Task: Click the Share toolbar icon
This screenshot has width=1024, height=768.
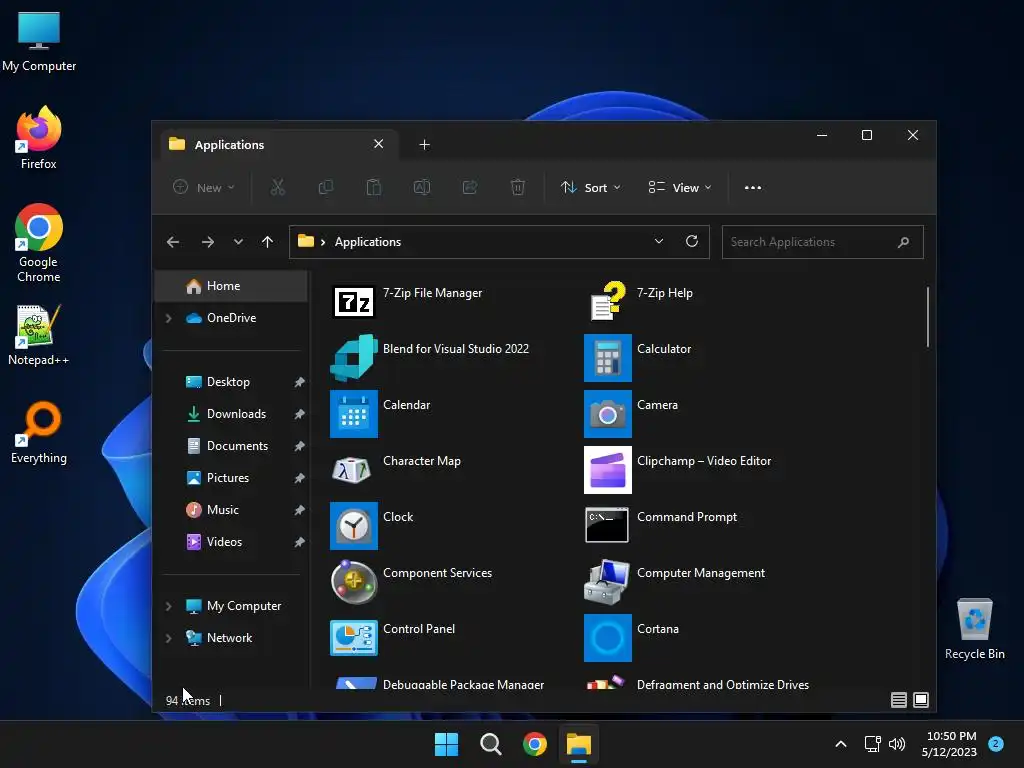Action: 470,187
